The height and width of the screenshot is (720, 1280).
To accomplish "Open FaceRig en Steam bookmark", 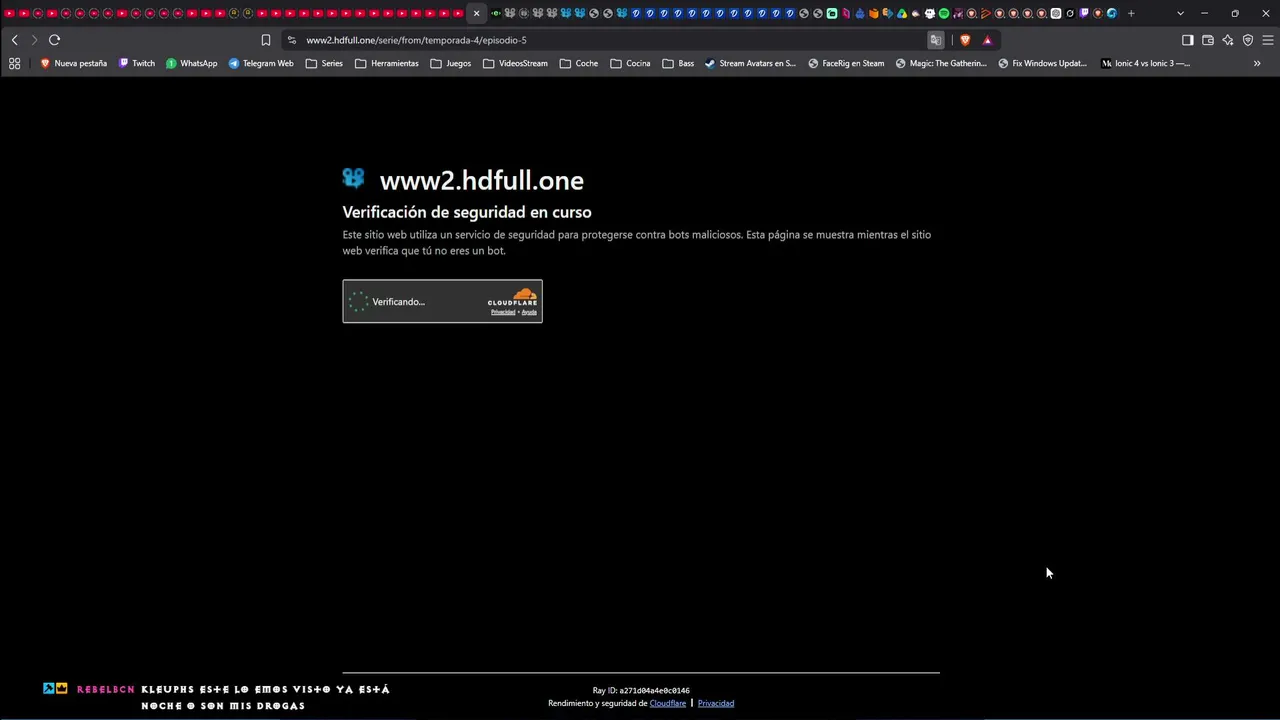I will pos(846,63).
